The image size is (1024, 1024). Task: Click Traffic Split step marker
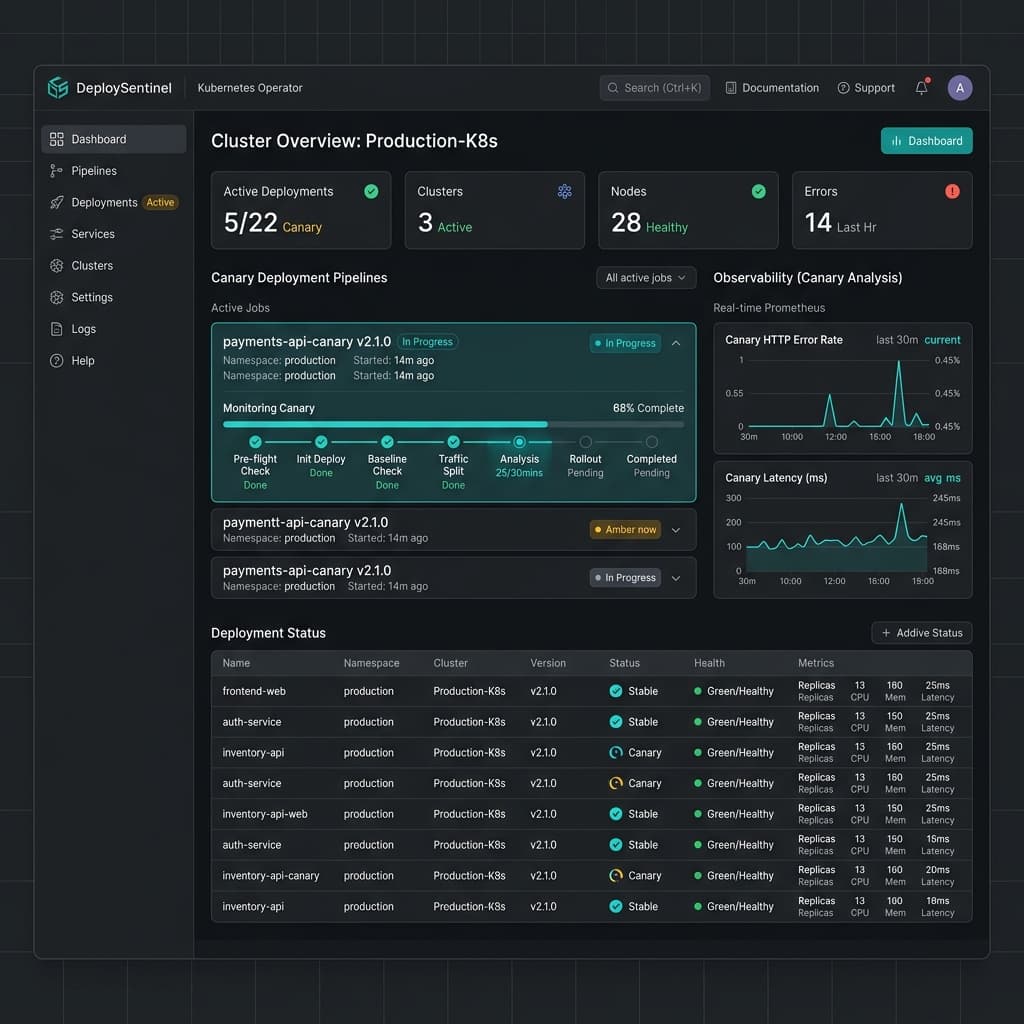(x=453, y=442)
